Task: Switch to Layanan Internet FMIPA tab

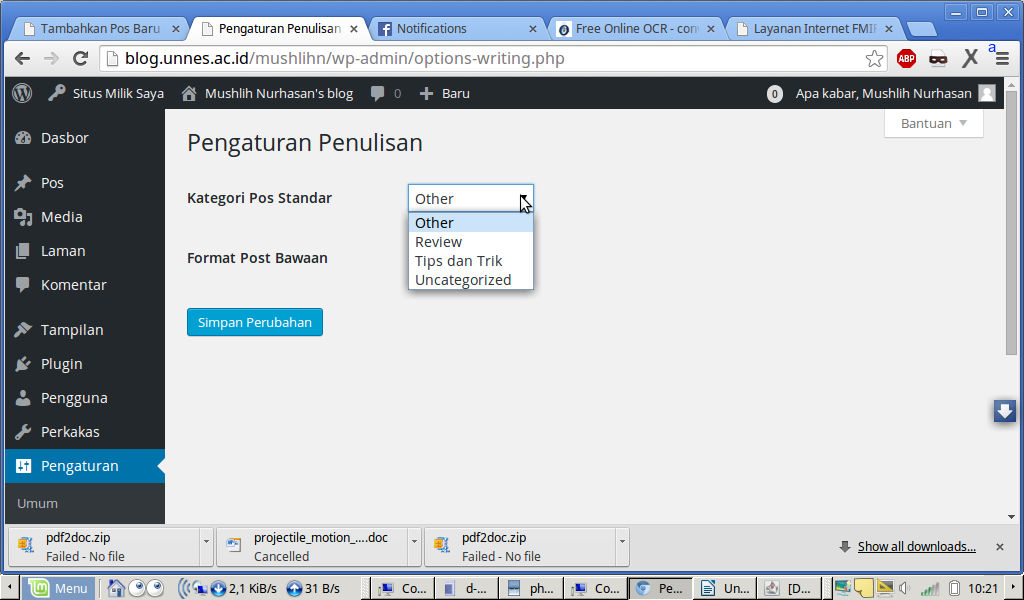Action: click(814, 29)
